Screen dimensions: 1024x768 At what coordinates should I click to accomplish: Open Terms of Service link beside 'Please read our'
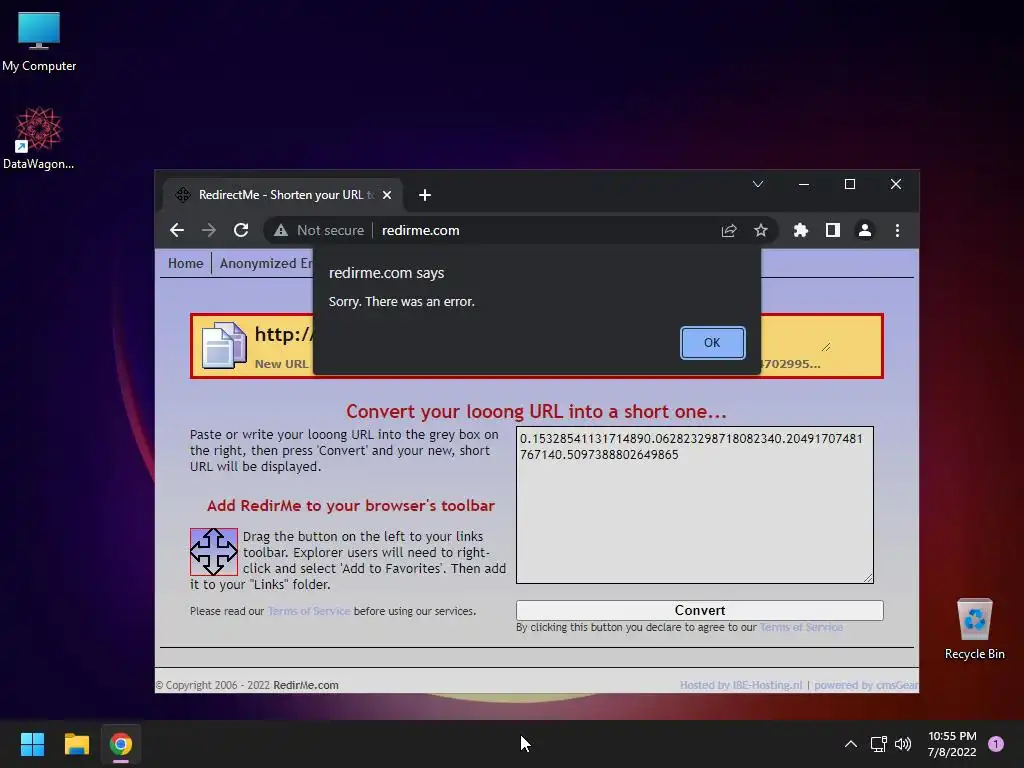[x=309, y=611]
